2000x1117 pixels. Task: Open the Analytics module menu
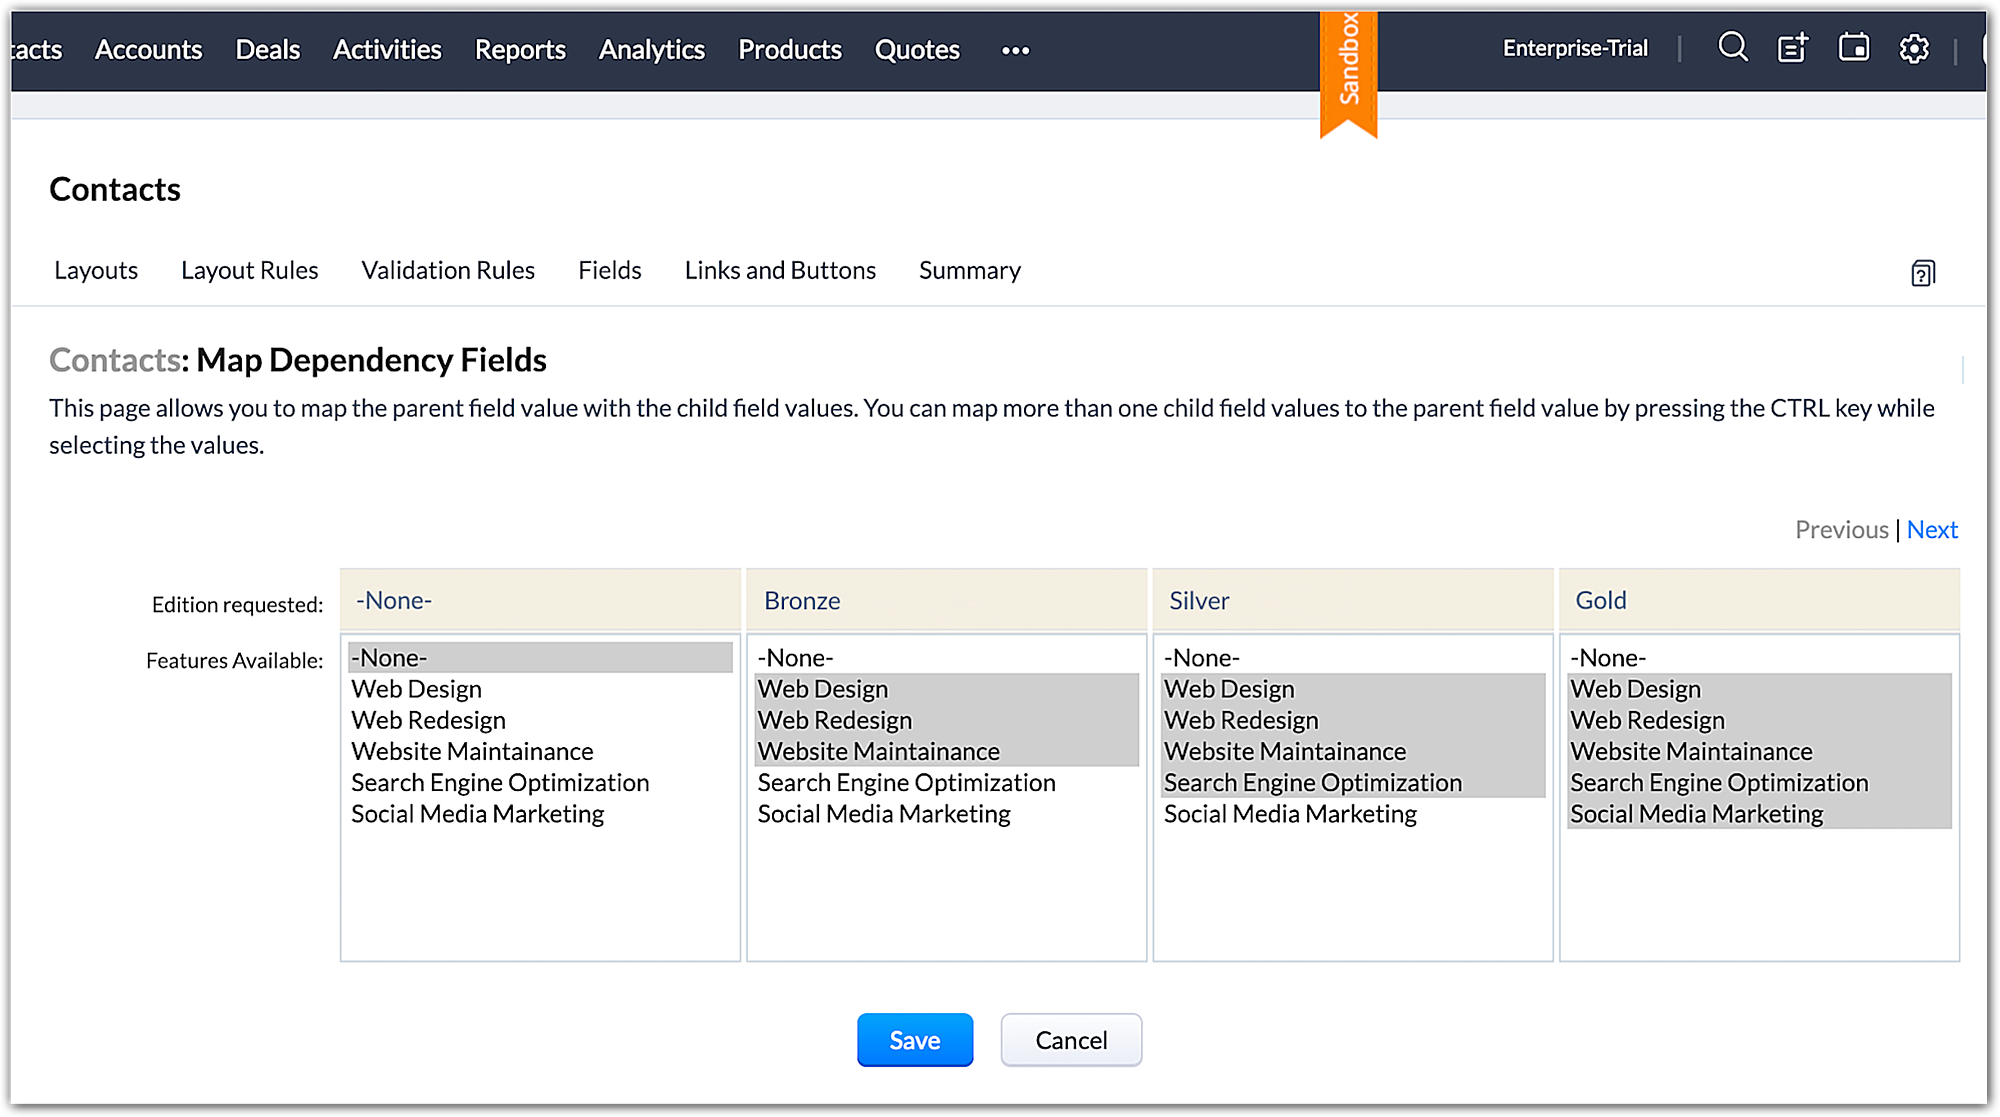click(x=651, y=49)
